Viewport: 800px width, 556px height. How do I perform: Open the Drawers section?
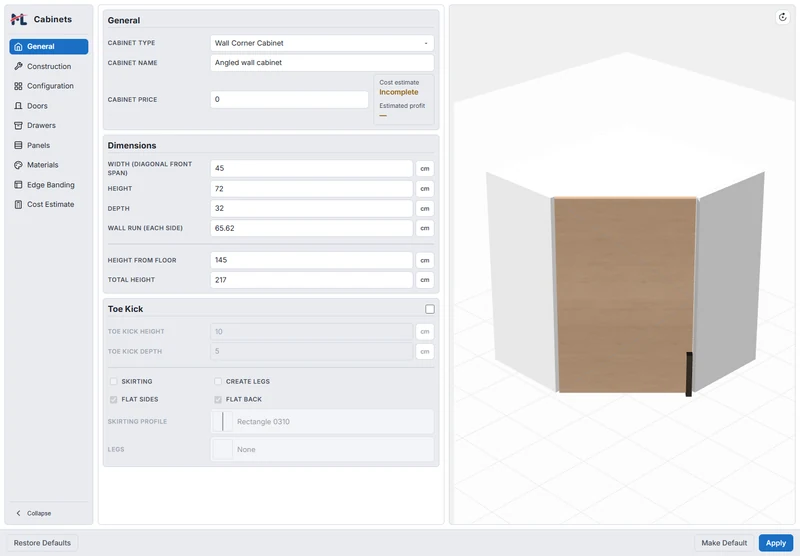click(x=48, y=125)
